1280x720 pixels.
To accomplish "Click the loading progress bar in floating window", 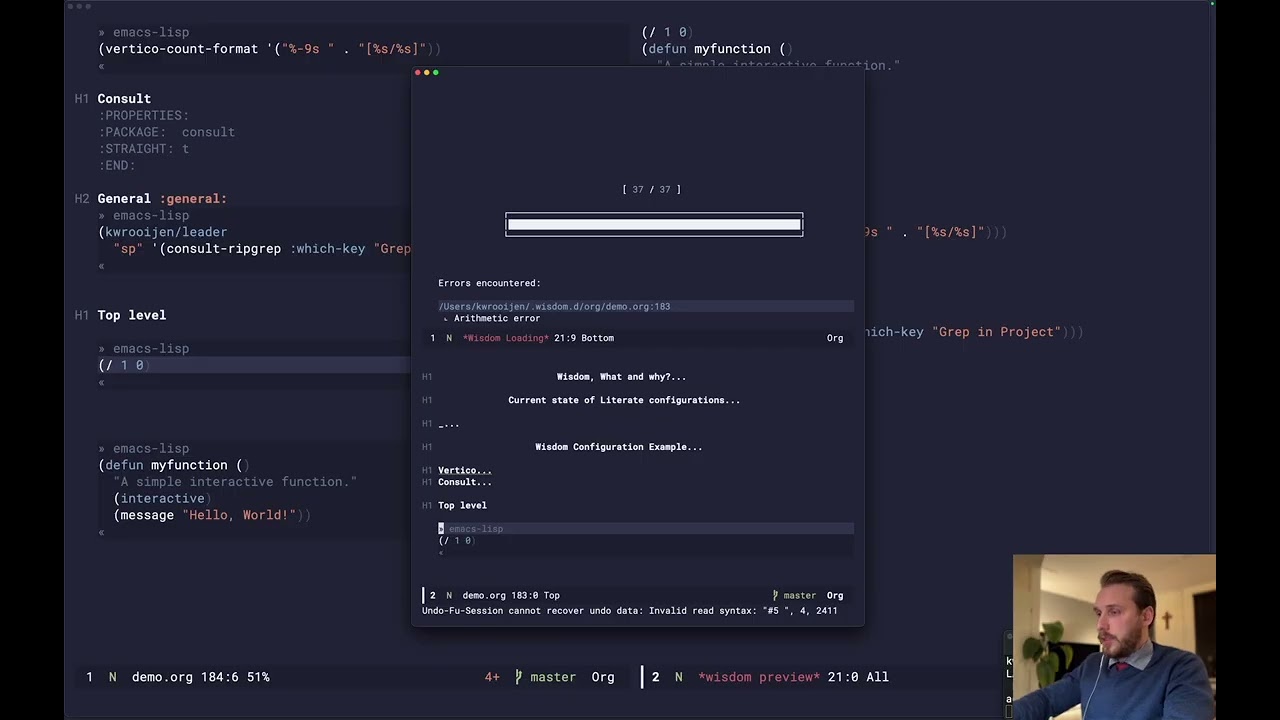I will 654,225.
